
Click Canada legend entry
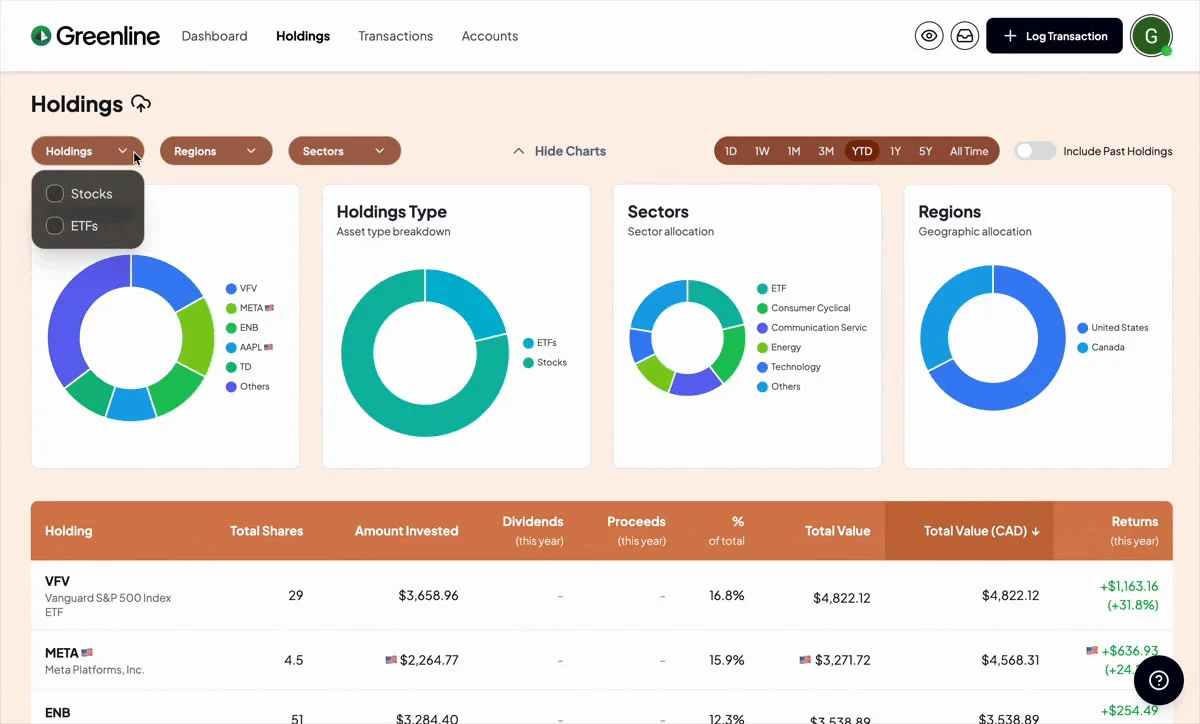[1101, 347]
